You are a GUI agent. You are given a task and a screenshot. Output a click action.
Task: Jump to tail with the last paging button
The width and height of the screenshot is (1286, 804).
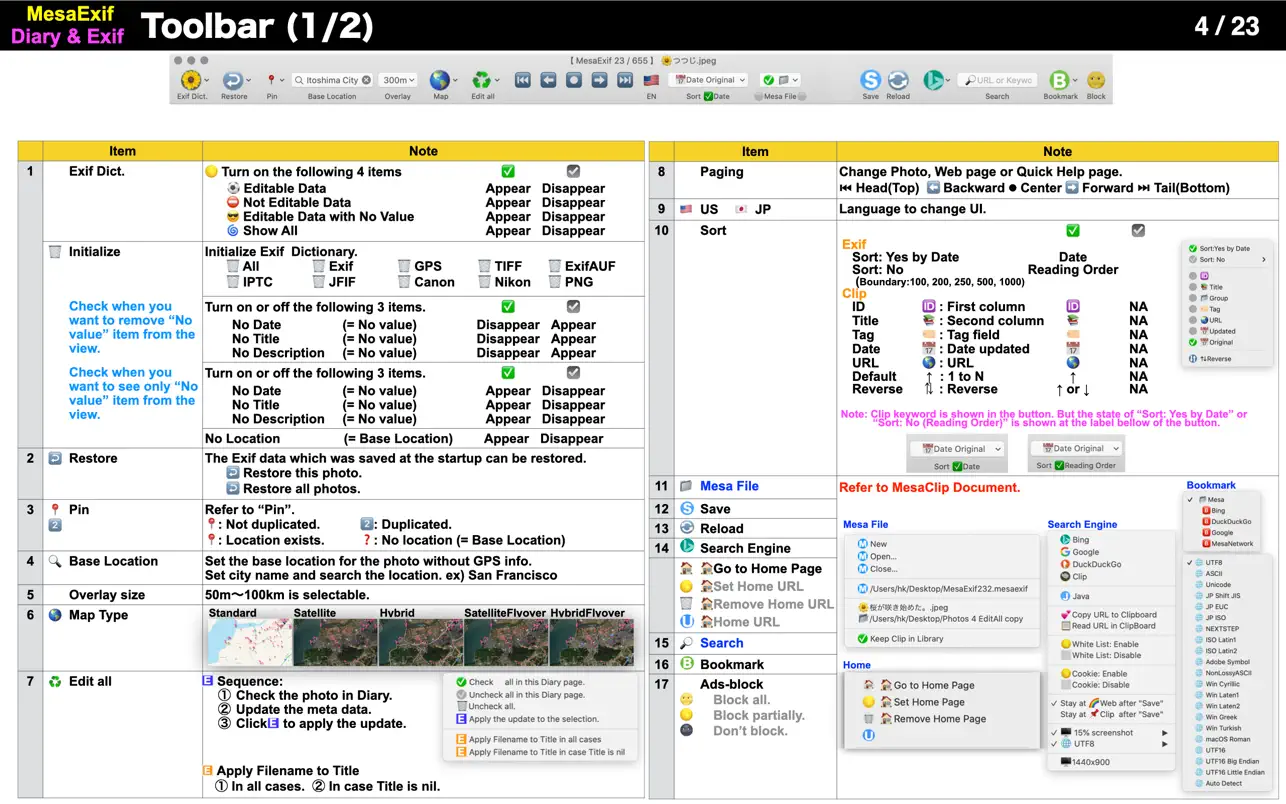click(625, 80)
